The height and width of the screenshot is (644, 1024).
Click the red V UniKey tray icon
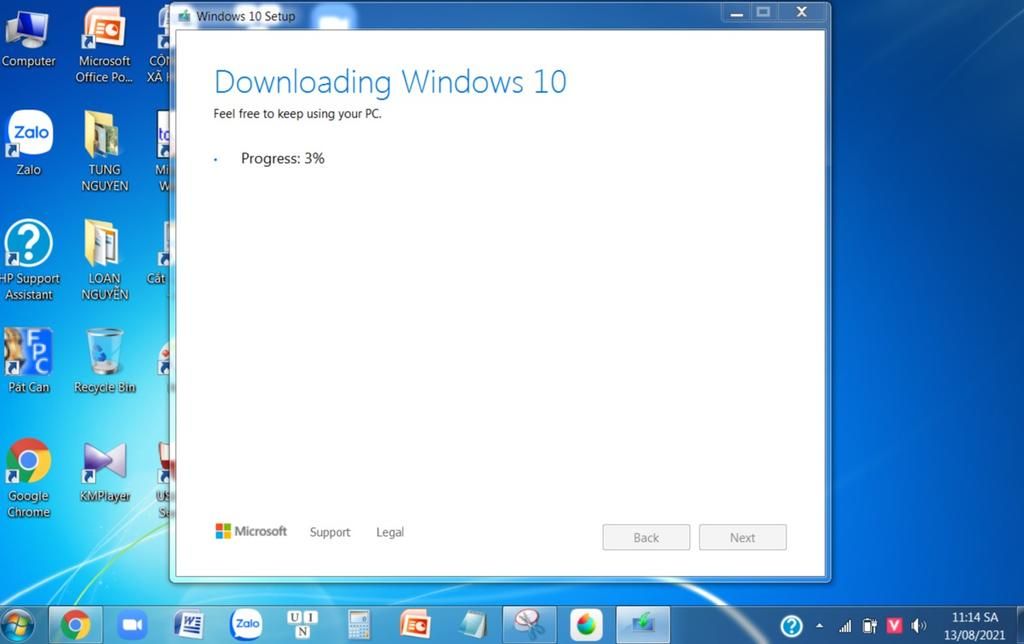894,626
